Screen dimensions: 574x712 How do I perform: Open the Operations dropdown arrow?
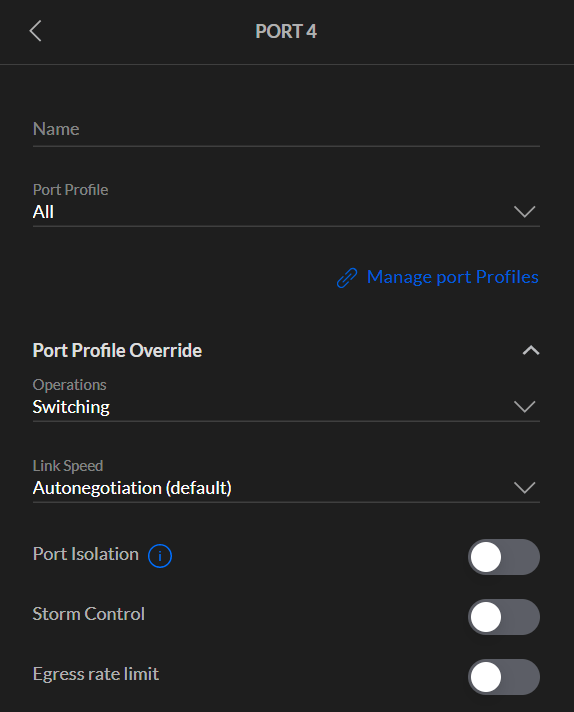click(x=525, y=406)
